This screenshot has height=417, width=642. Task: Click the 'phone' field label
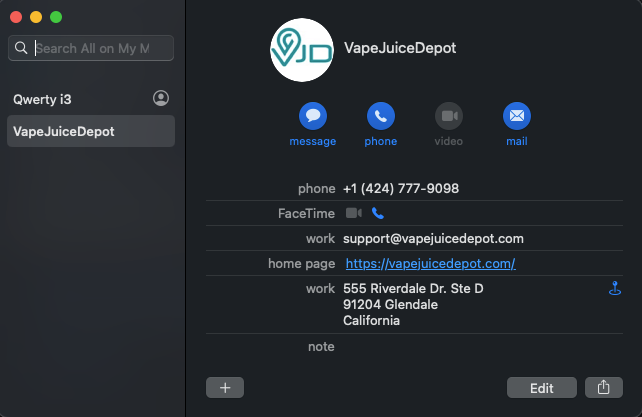point(316,188)
